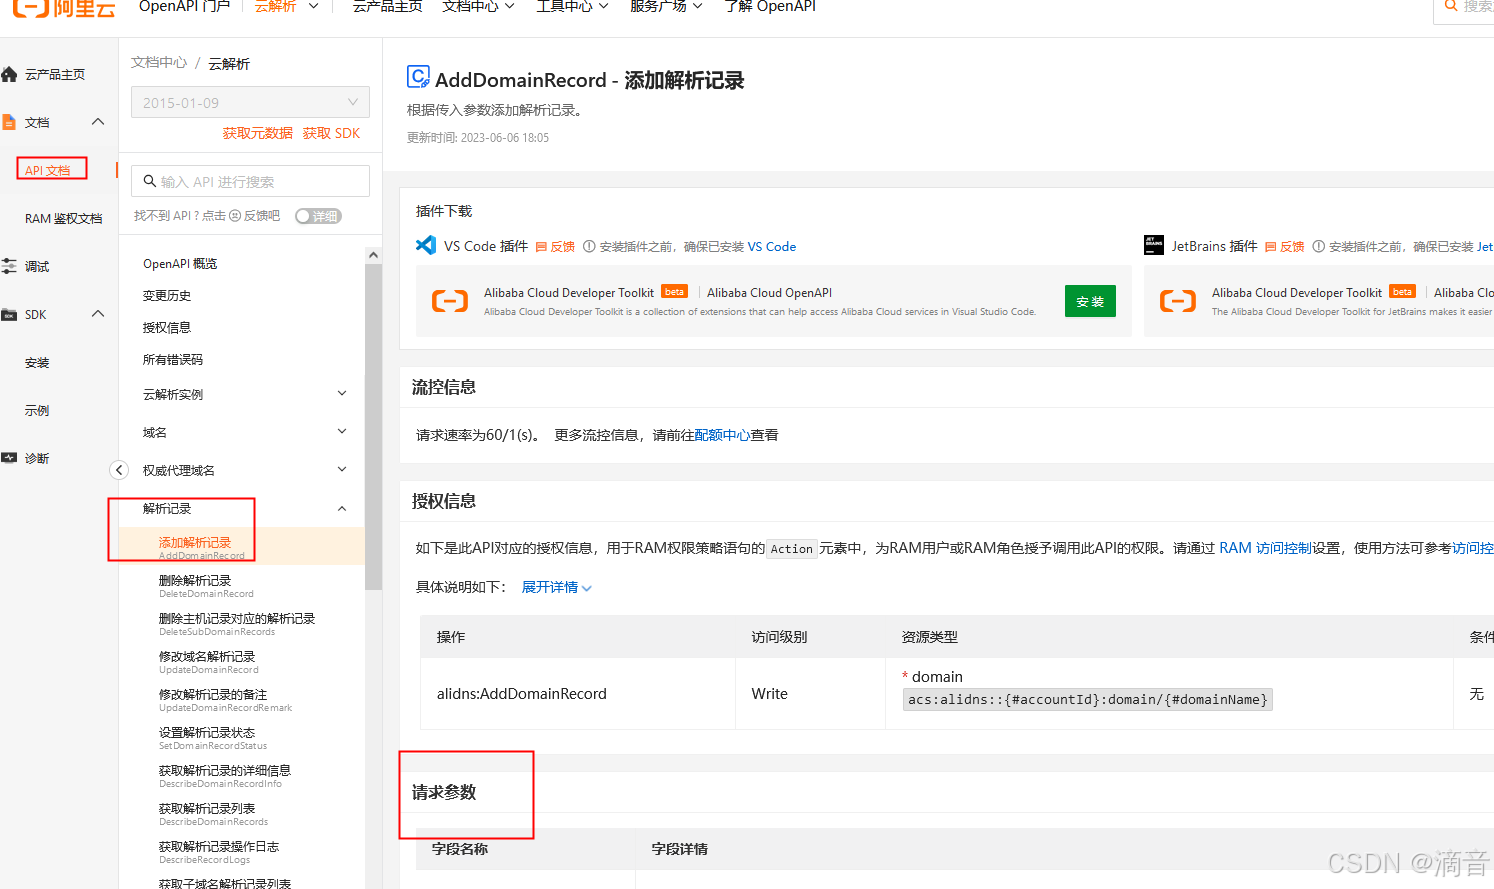Viewport: 1494px width, 889px height.
Task: Click the AddDomainRecord API page icon
Action: coord(419,76)
